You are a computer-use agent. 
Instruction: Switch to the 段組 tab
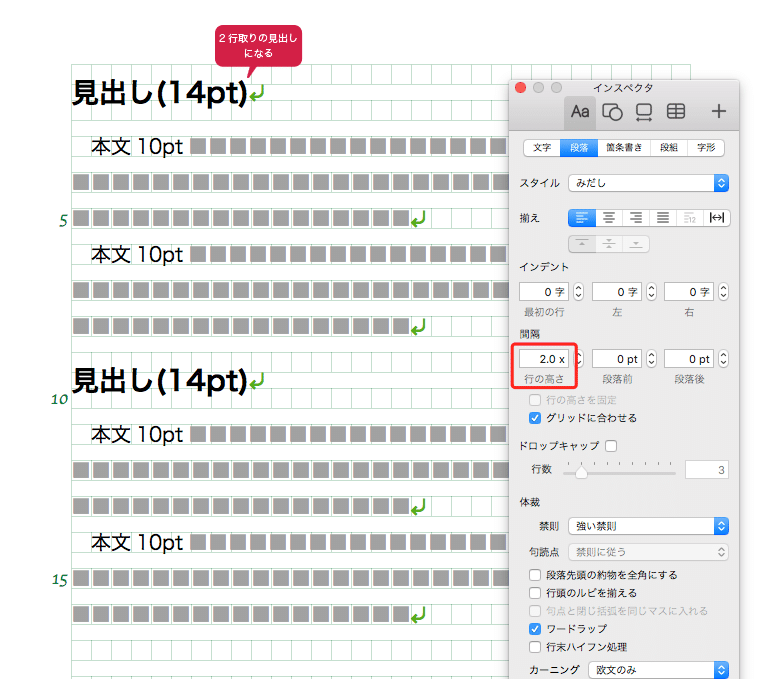click(x=669, y=148)
